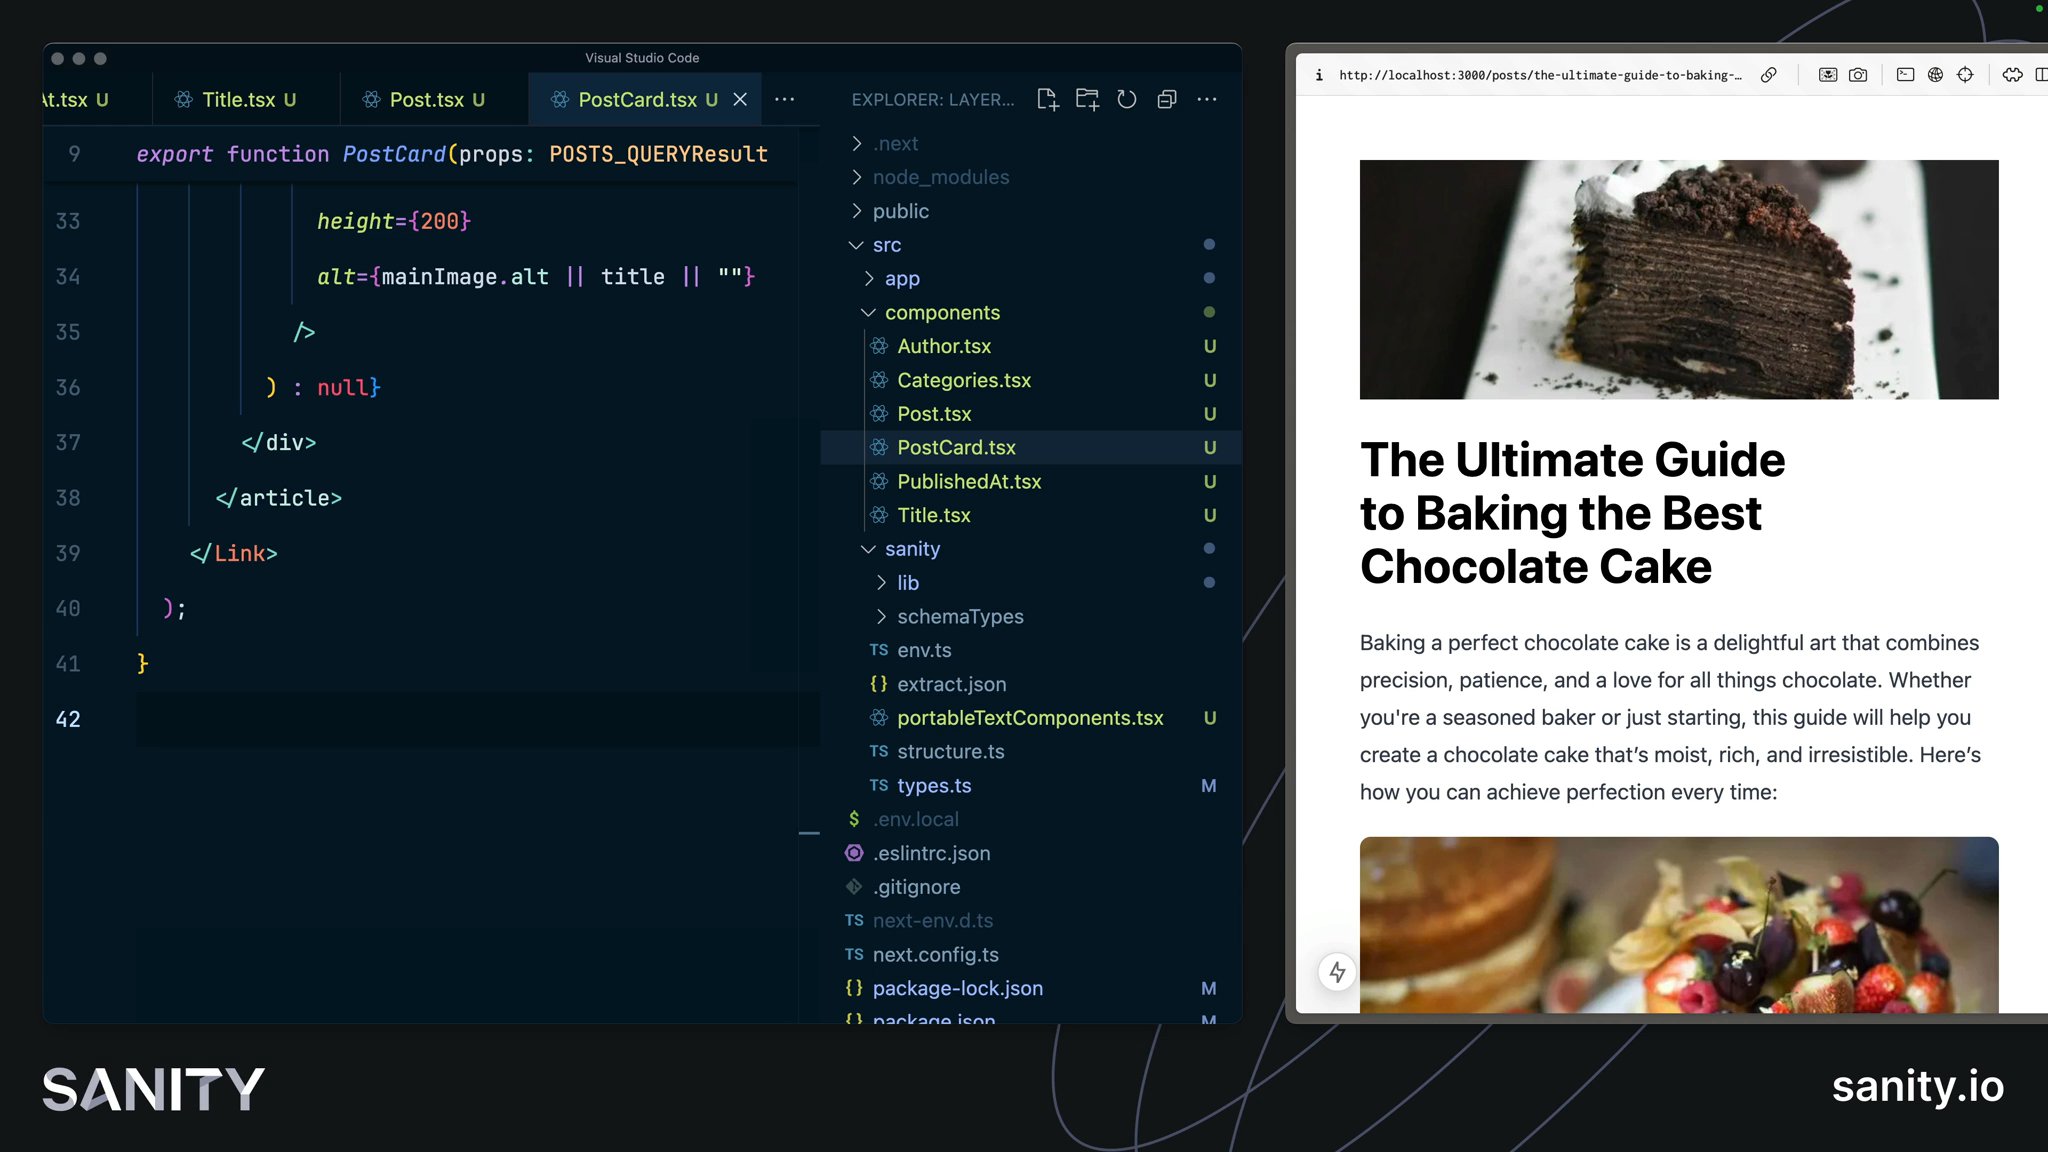
Task: Collapse the components folder
Action: click(868, 313)
